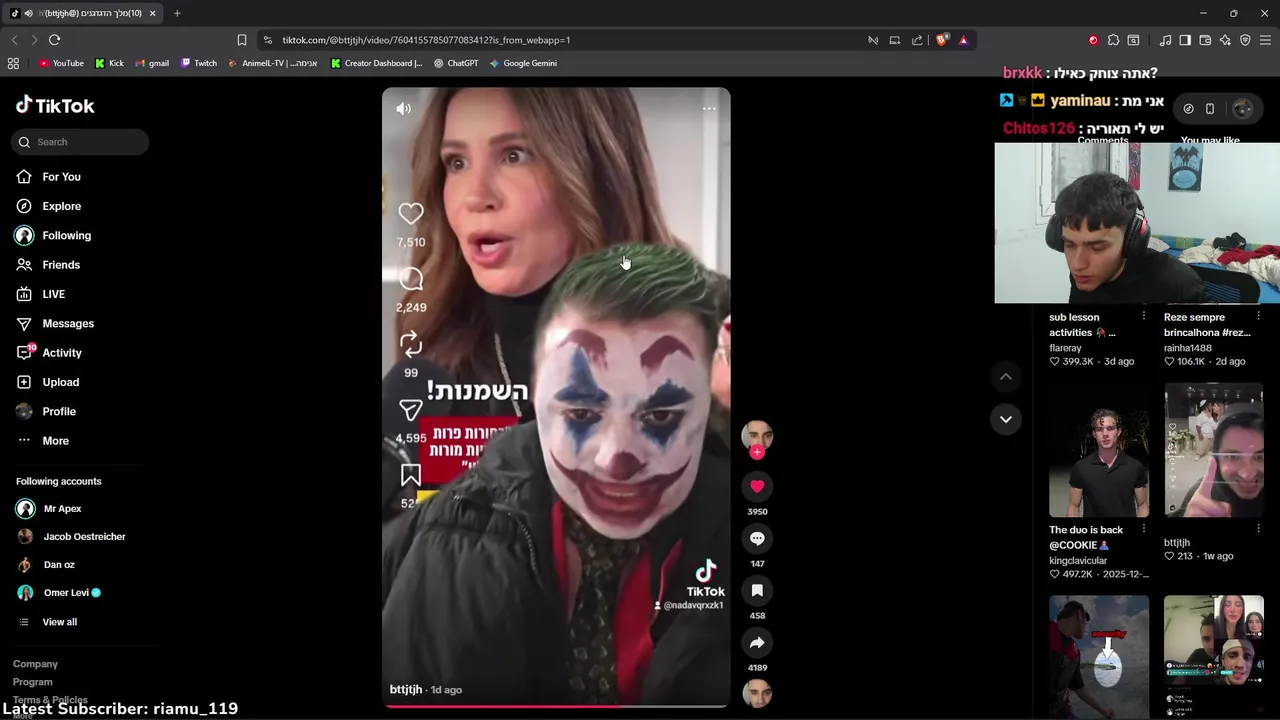Open the Upload page
This screenshot has height=720, width=1280.
click(x=60, y=382)
